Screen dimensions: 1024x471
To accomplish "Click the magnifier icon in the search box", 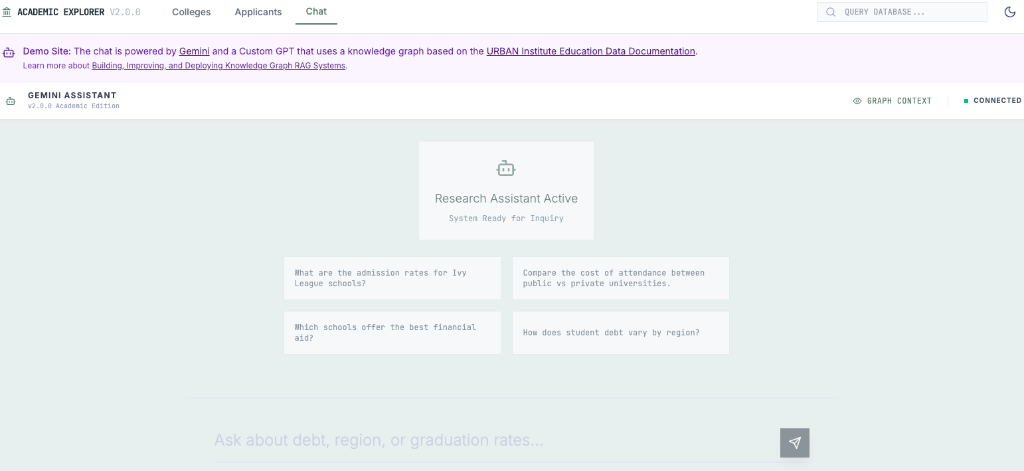I will (x=831, y=12).
